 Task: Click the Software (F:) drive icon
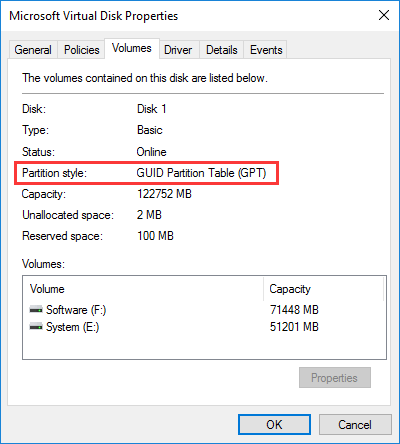(36, 310)
